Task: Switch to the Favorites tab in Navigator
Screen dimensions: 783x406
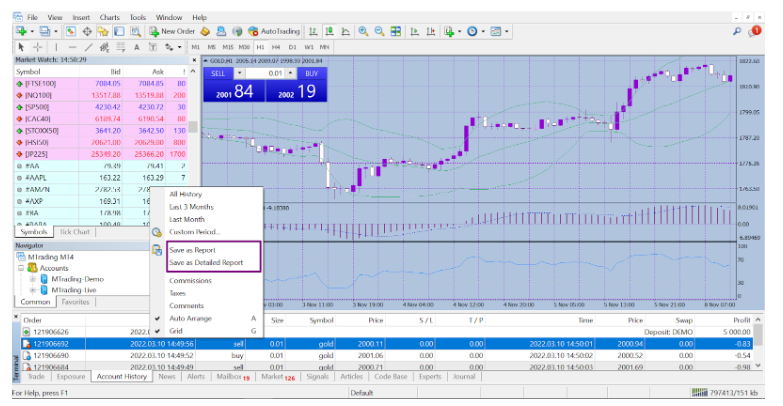Action: [x=75, y=302]
